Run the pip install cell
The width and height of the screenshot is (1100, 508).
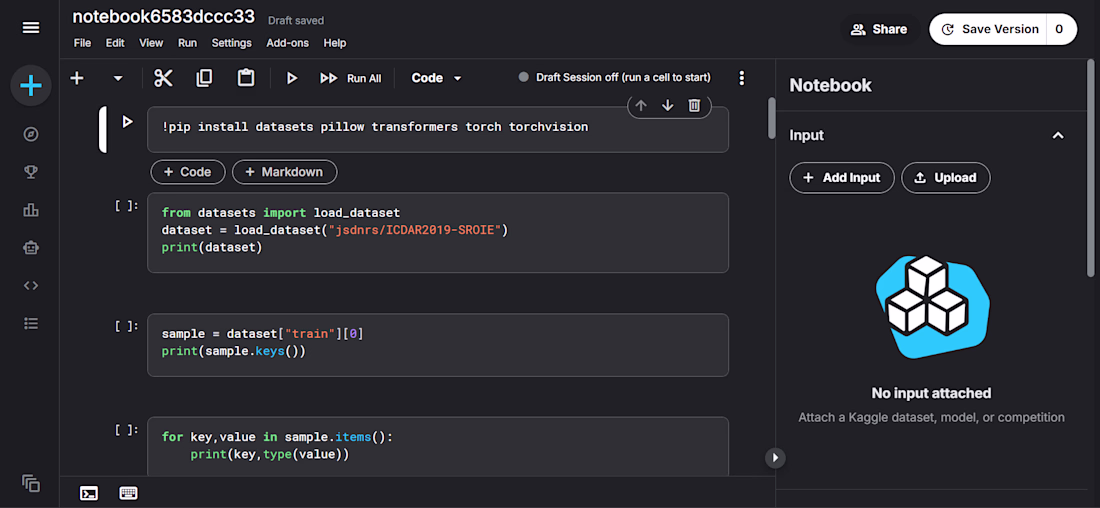(x=127, y=122)
